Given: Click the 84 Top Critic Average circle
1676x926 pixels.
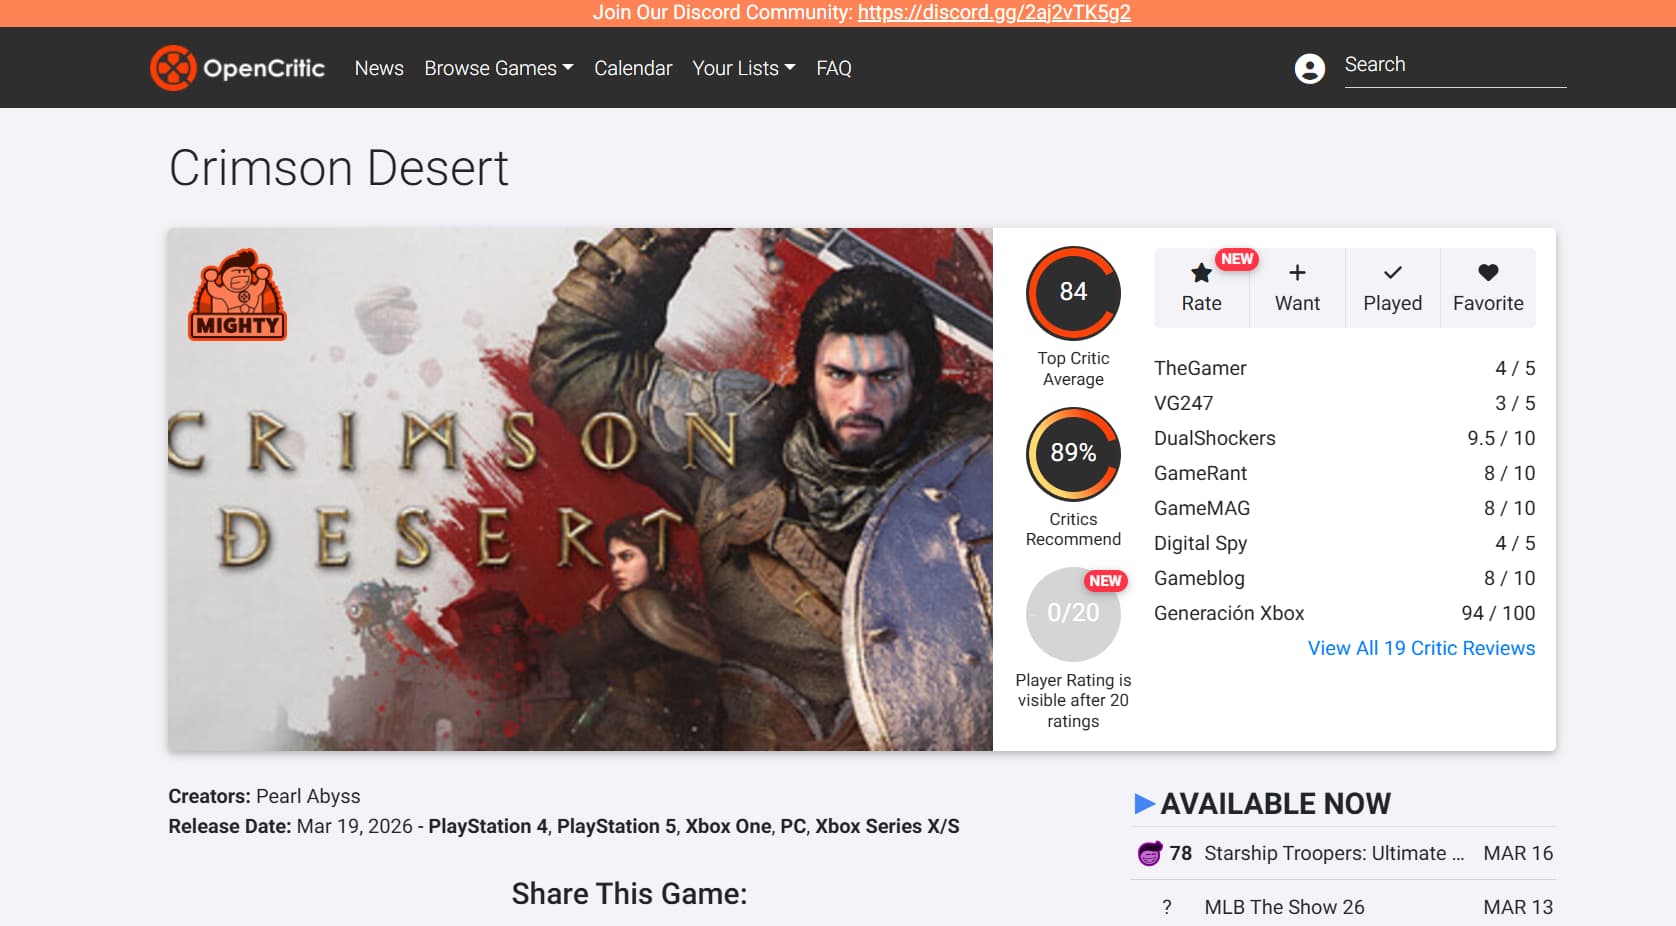Looking at the screenshot, I should [1073, 292].
